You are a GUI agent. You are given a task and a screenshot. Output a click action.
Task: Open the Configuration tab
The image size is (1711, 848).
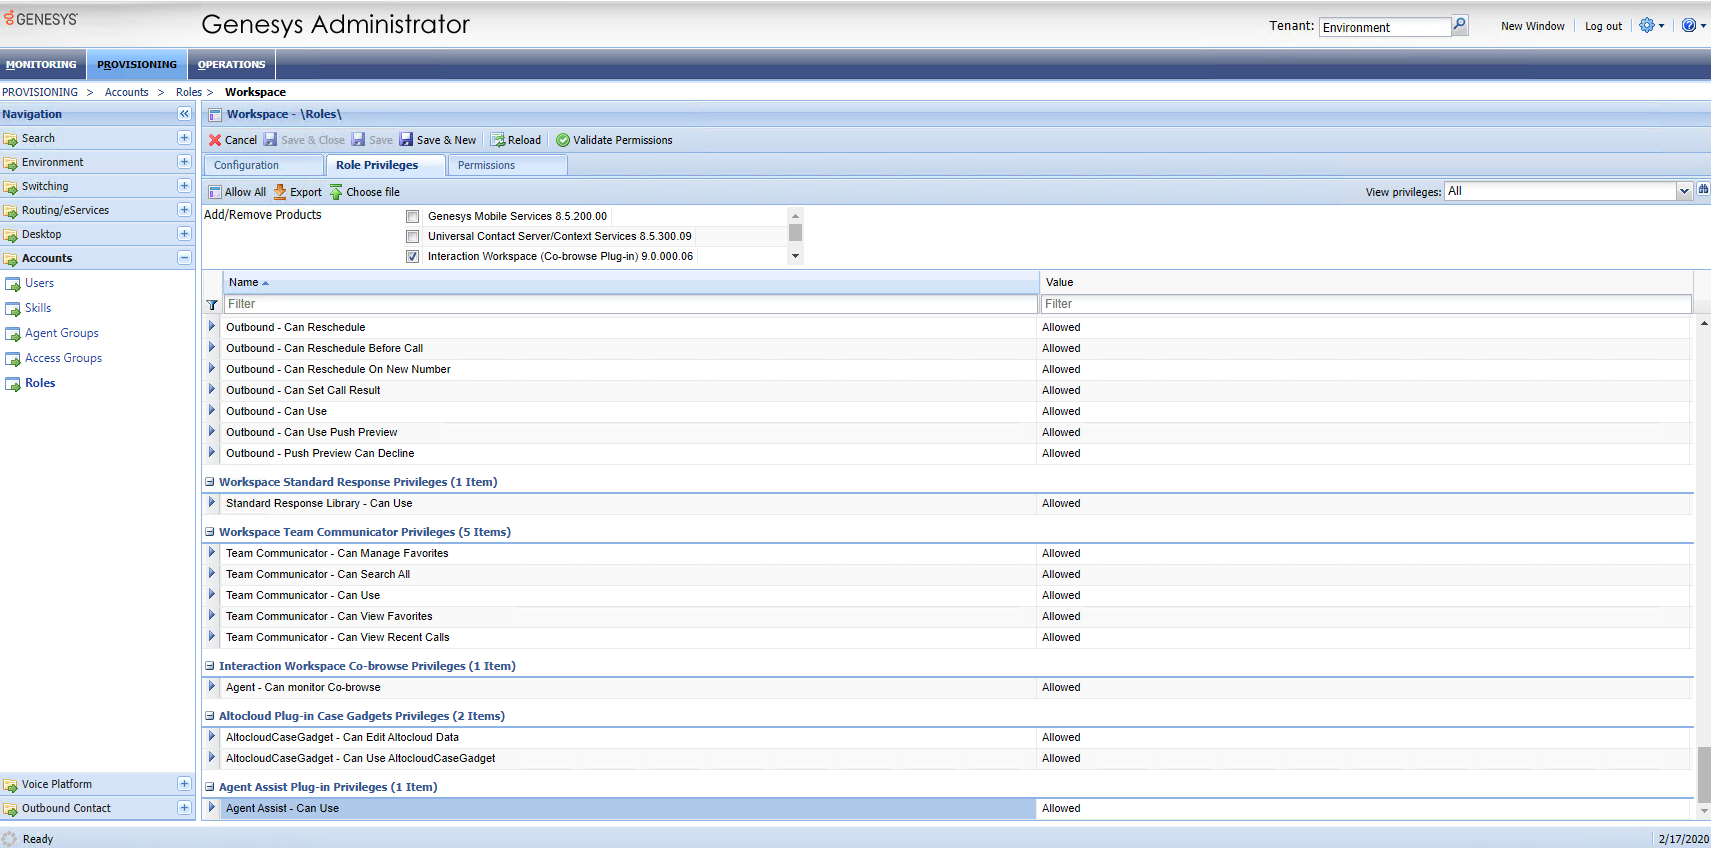(x=264, y=165)
